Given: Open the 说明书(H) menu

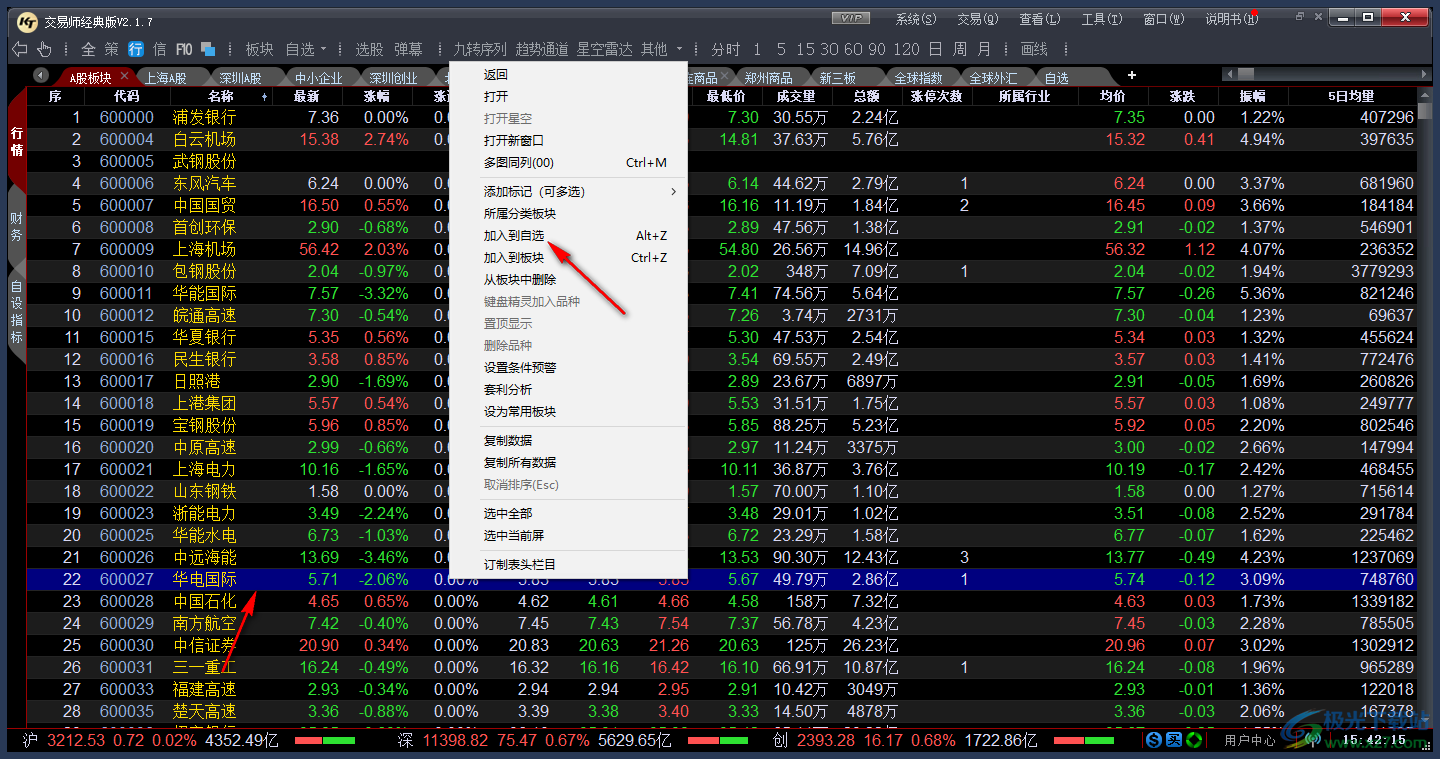Looking at the screenshot, I should click(1230, 19).
